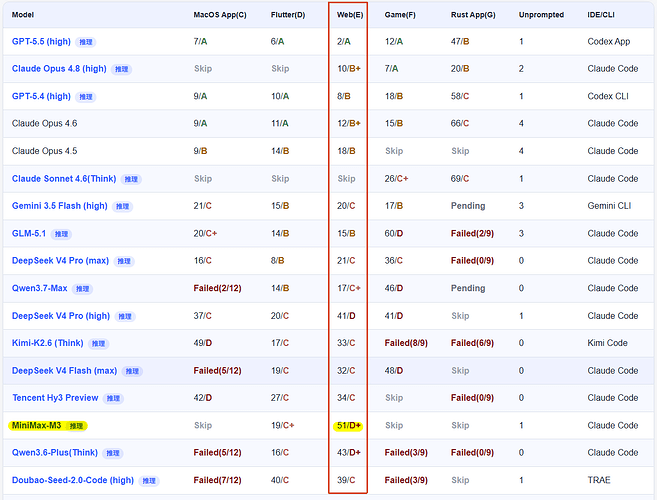Screen dimensions: 657x500
Task: Click the Rust App(G) column header
Action: coord(473,15)
